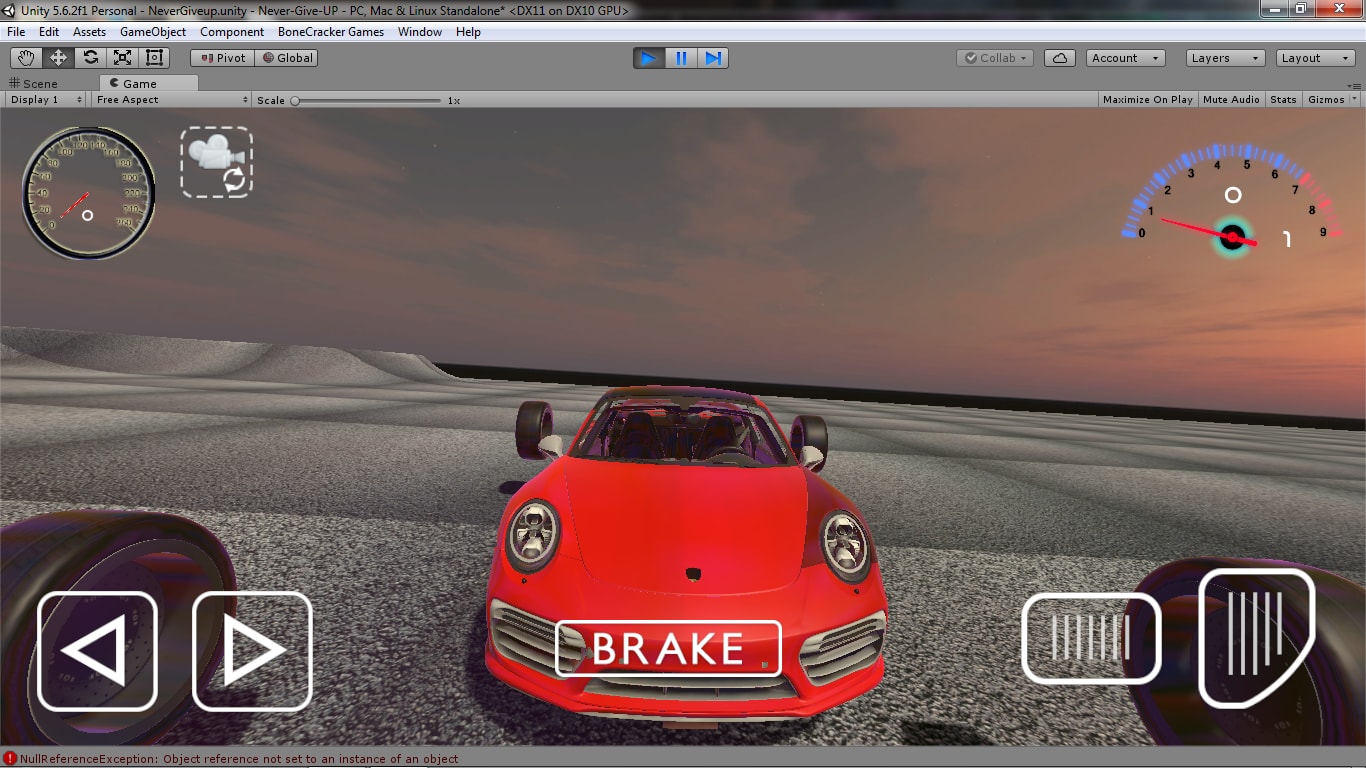Pause the running game
Viewport: 1366px width, 768px height.
pyautogui.click(x=681, y=58)
